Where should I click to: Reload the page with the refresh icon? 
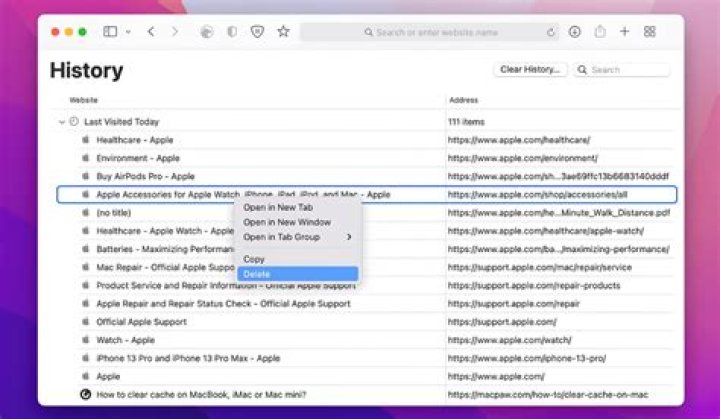pyautogui.click(x=551, y=32)
